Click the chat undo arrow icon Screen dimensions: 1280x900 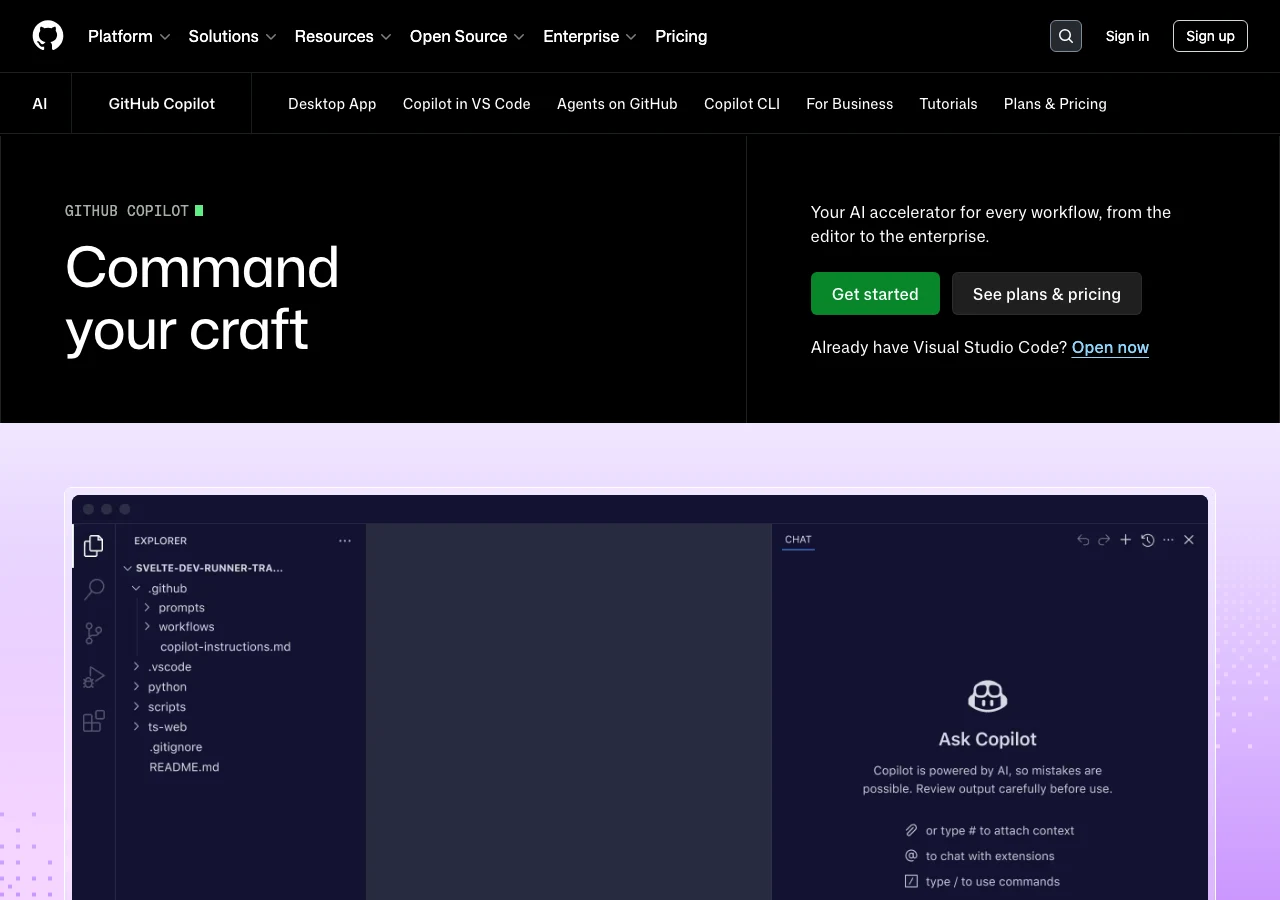(1083, 540)
